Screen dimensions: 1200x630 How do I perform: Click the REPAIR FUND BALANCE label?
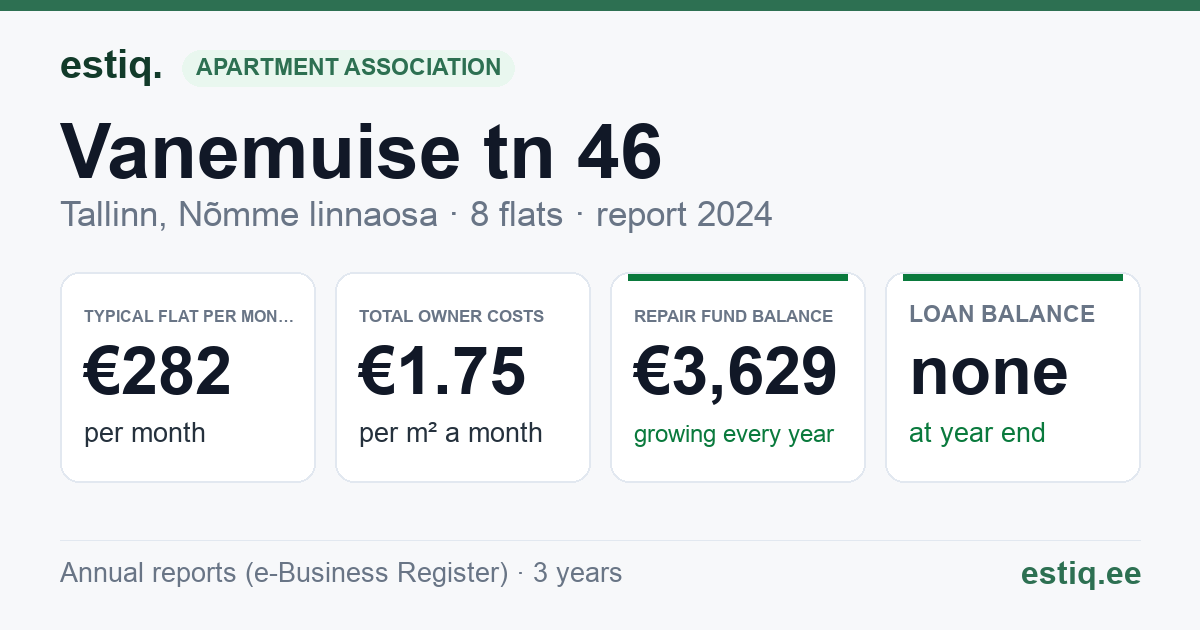[734, 316]
